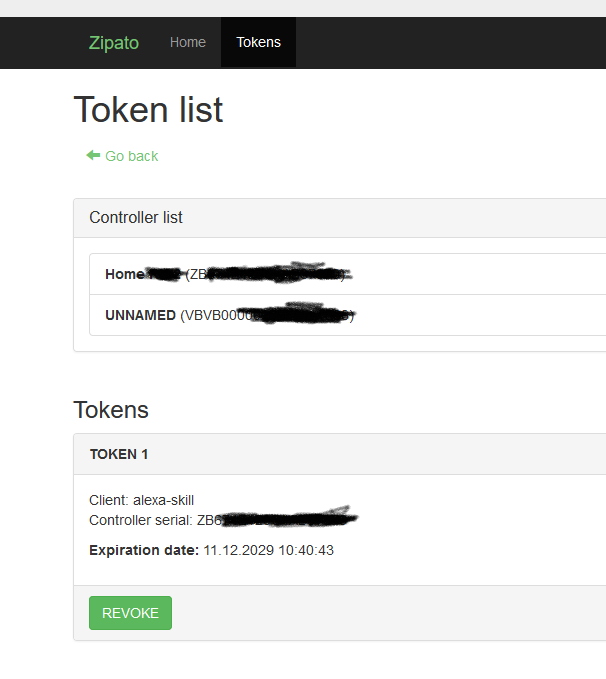The image size is (606, 679).
Task: Go to the Home navigation tab
Action: coord(188,42)
